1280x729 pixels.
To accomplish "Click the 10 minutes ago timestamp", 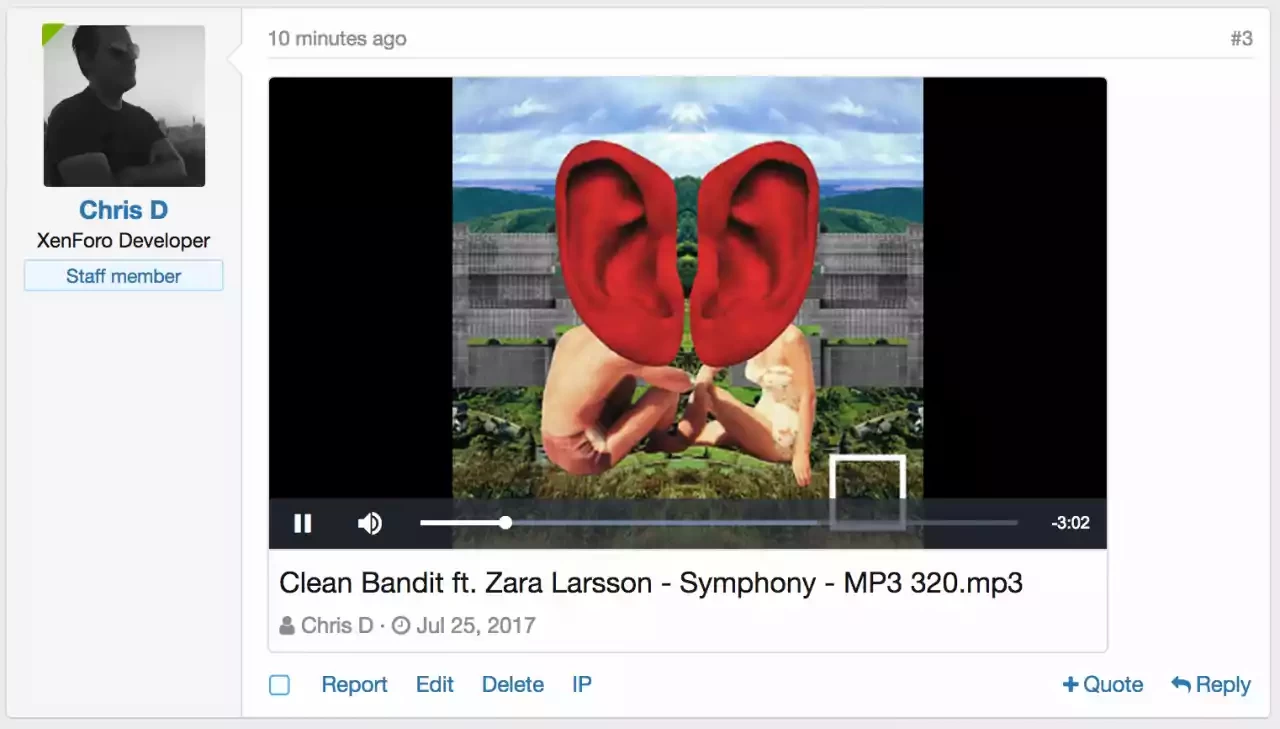I will pyautogui.click(x=337, y=39).
